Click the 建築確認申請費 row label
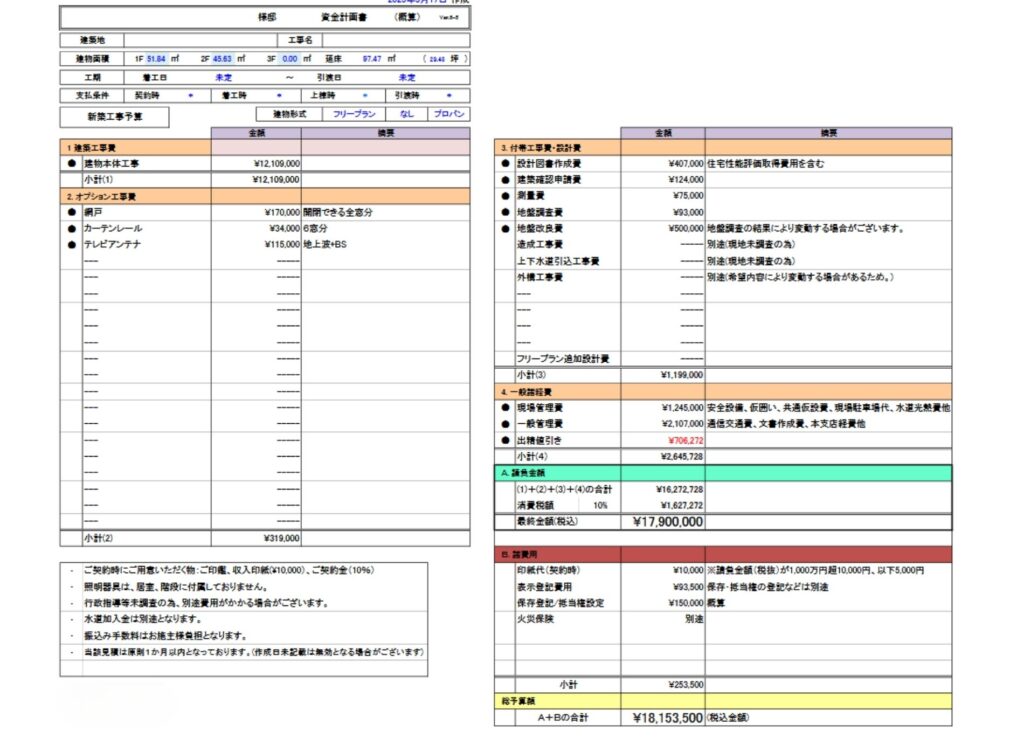The height and width of the screenshot is (744, 1024). 549,180
